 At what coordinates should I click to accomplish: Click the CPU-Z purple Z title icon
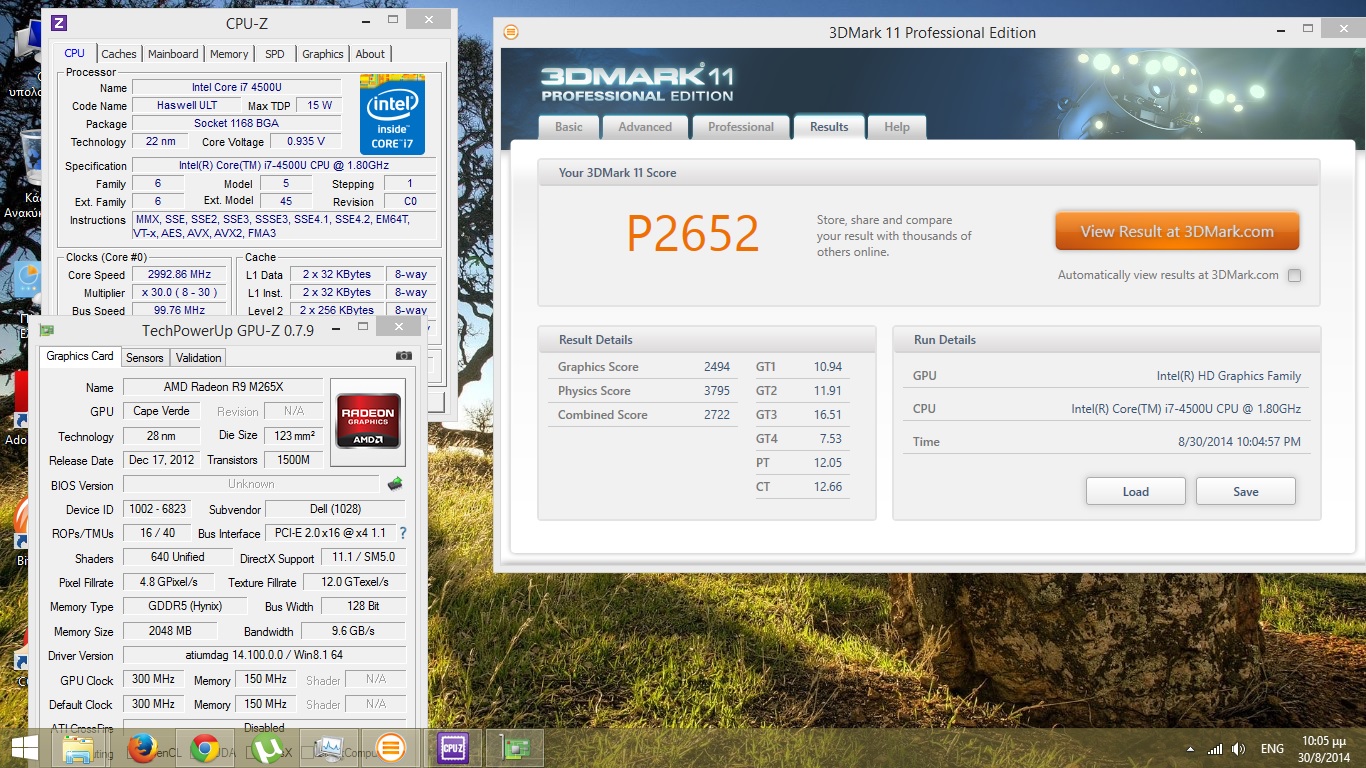(59, 22)
